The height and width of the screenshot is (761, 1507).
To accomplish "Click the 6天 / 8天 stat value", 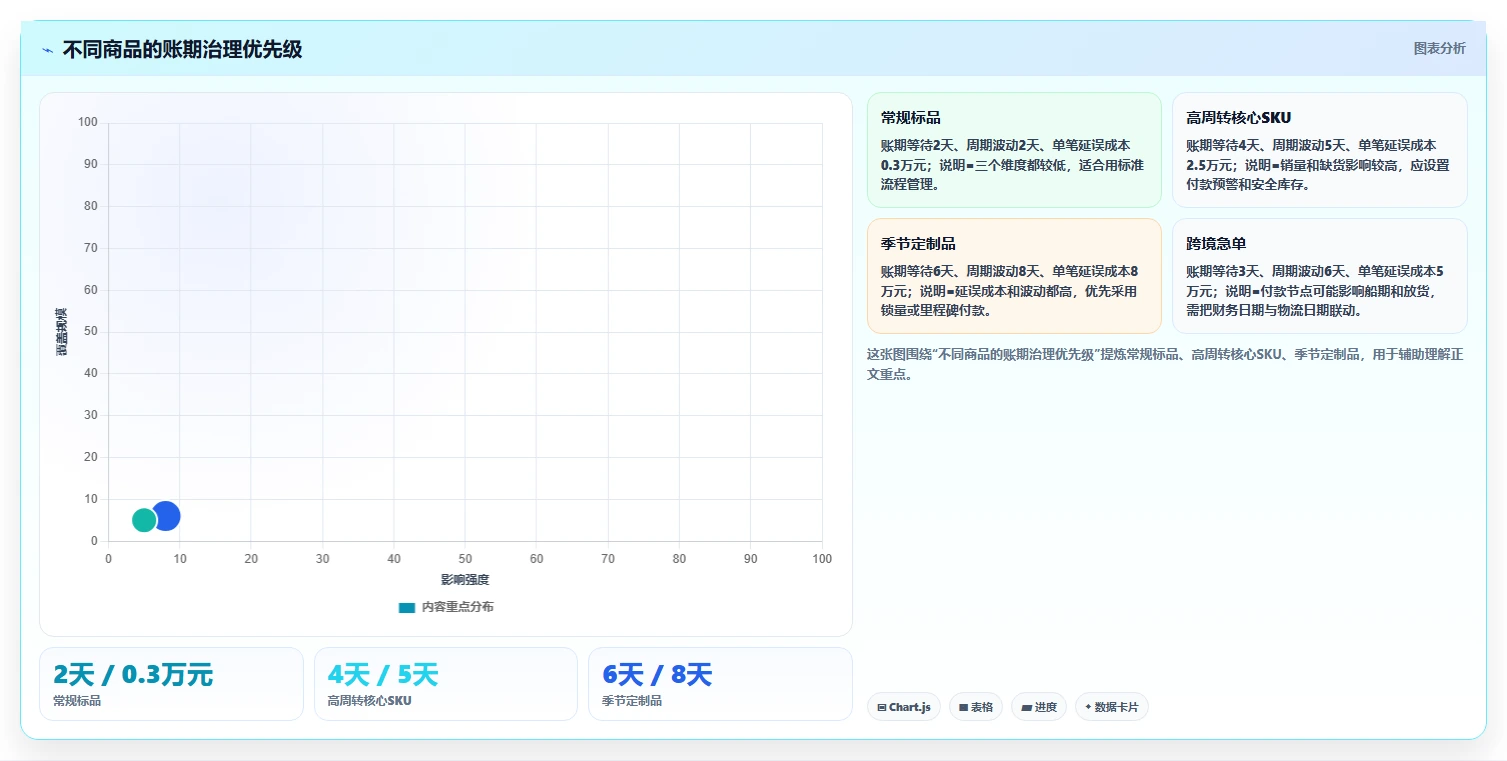I will [x=657, y=675].
